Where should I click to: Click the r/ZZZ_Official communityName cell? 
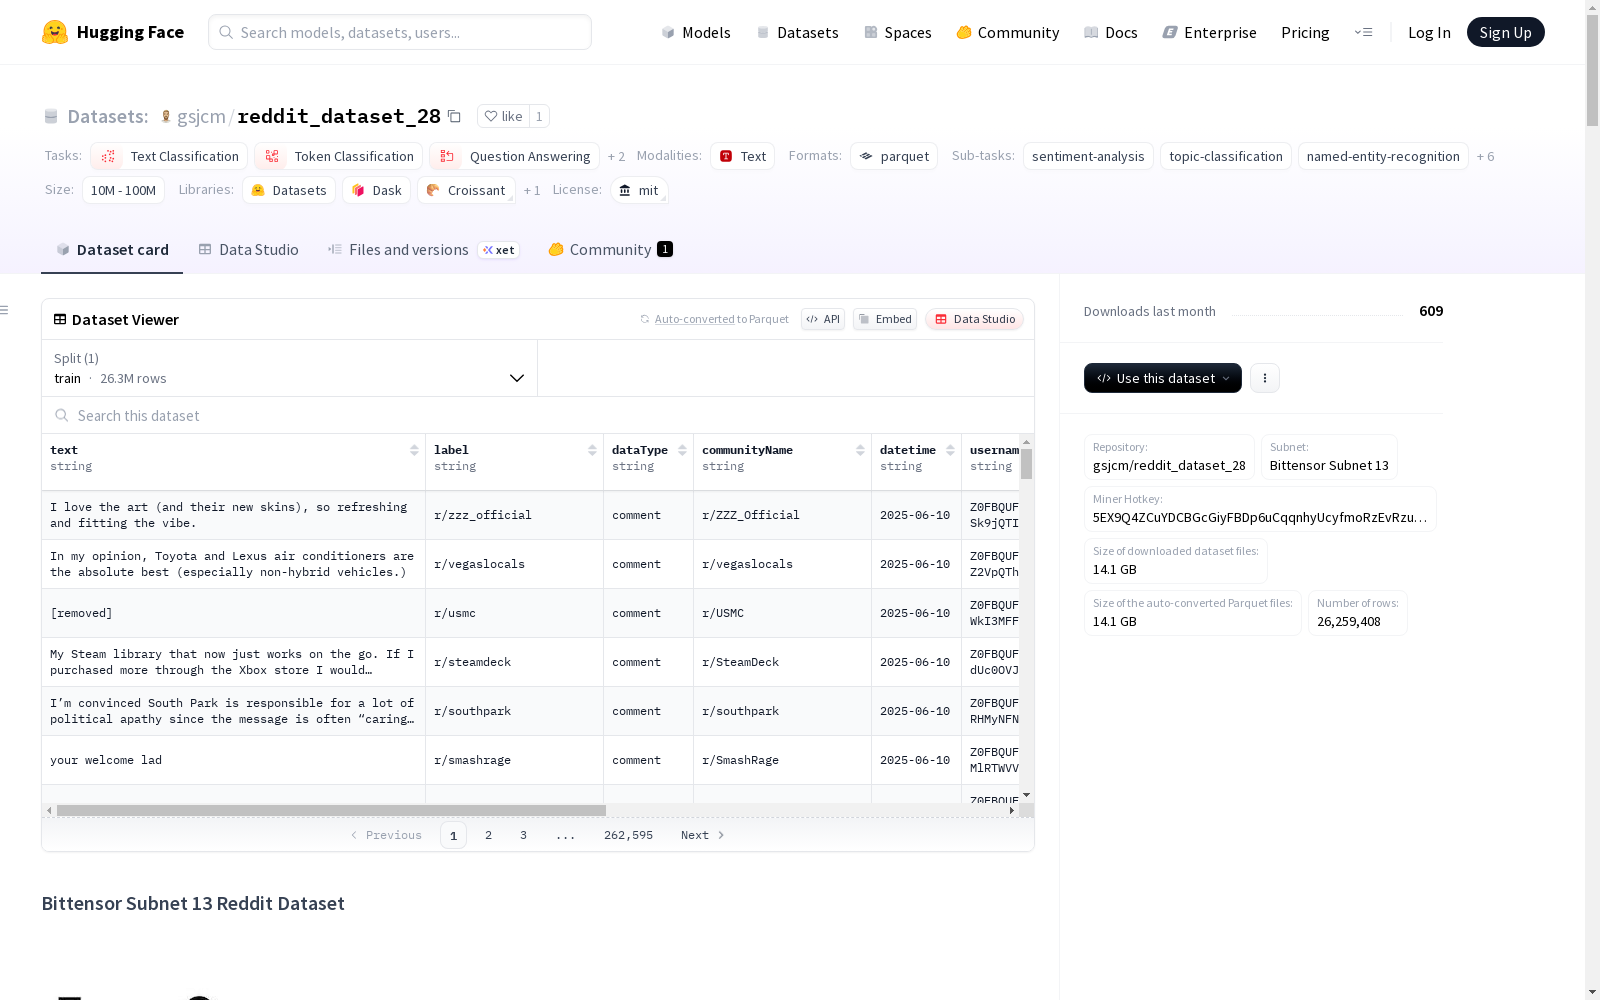[782, 515]
